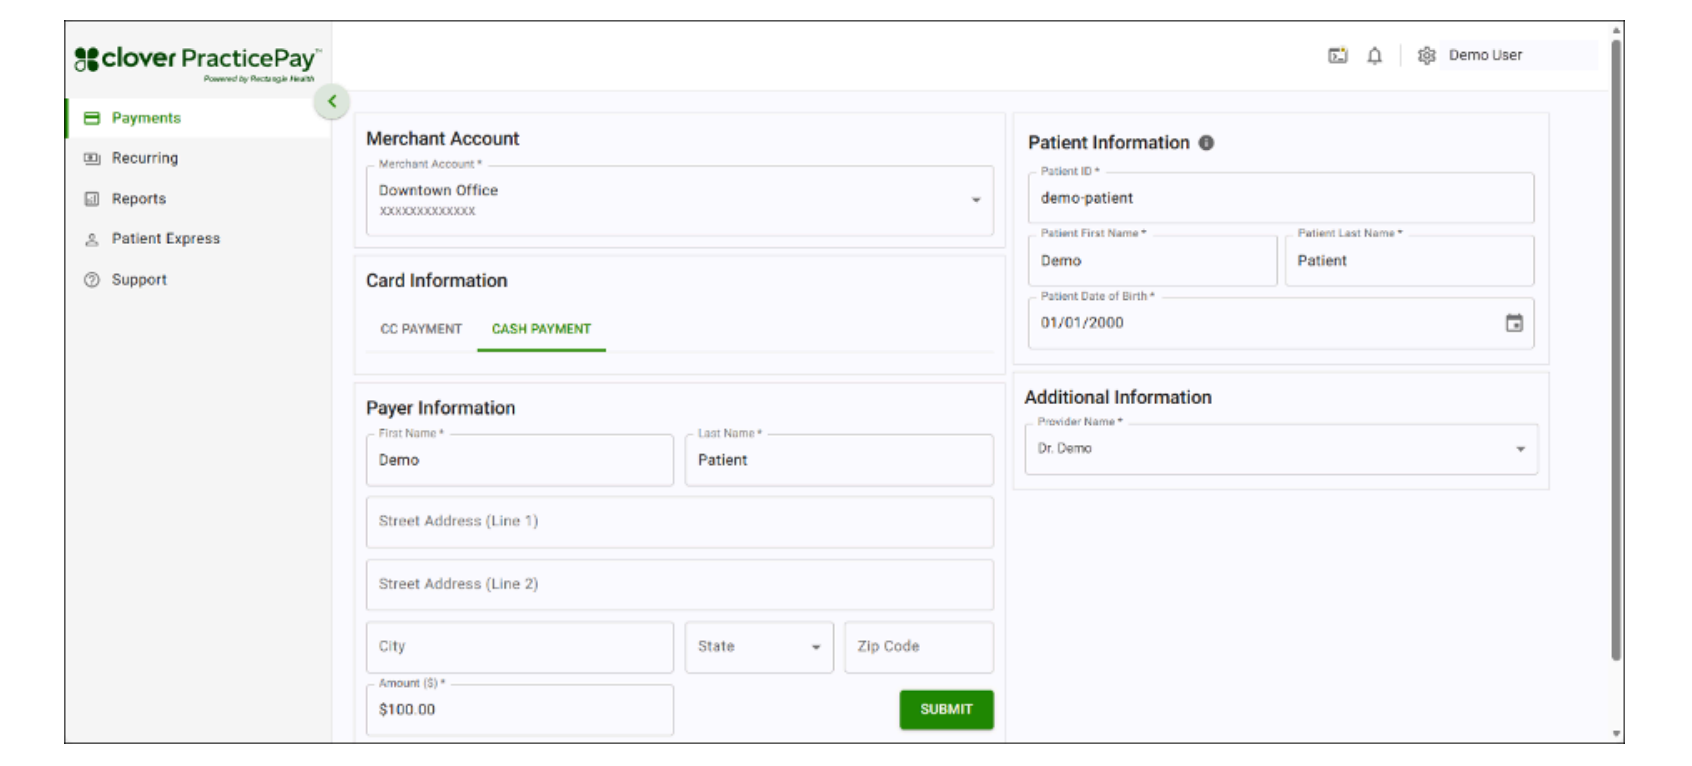Click the Support question mark icon

[93, 280]
